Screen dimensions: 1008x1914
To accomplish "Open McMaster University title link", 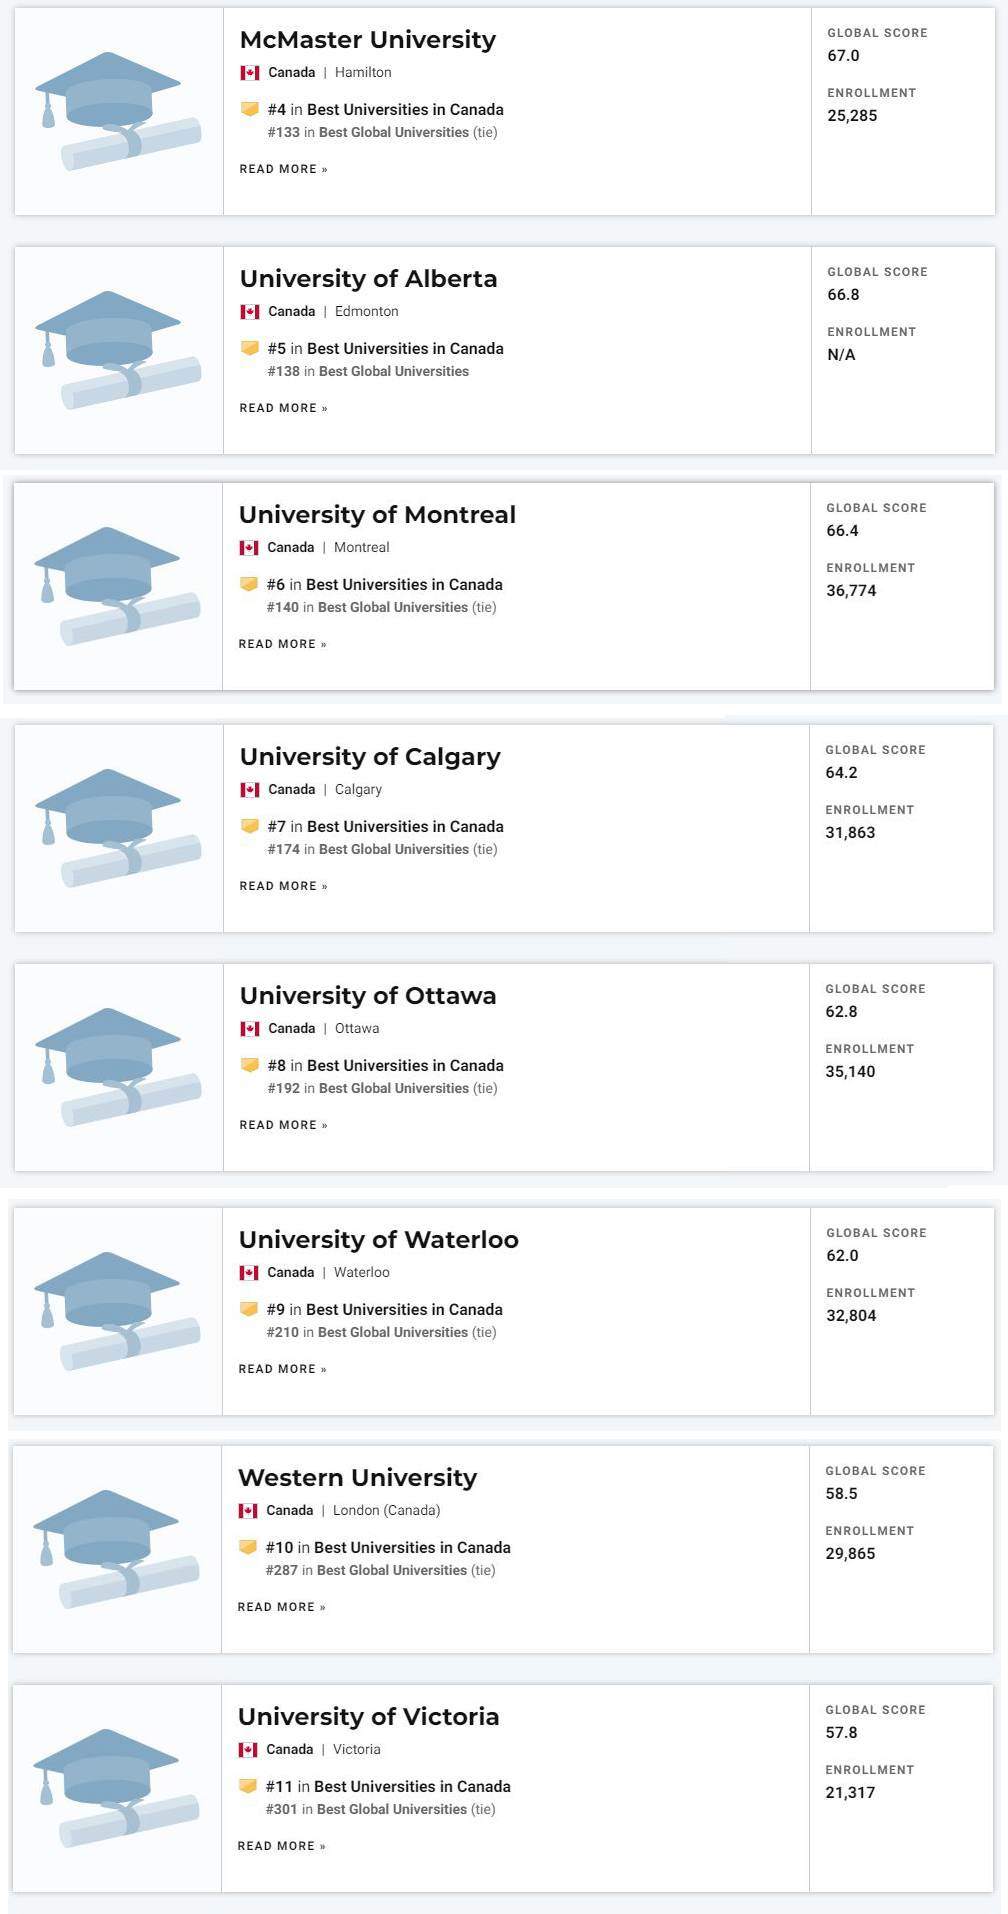I will [x=367, y=40].
